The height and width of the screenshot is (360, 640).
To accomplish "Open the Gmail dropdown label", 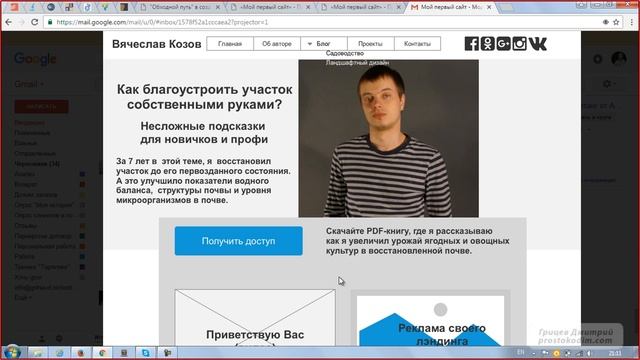I will coord(29,84).
